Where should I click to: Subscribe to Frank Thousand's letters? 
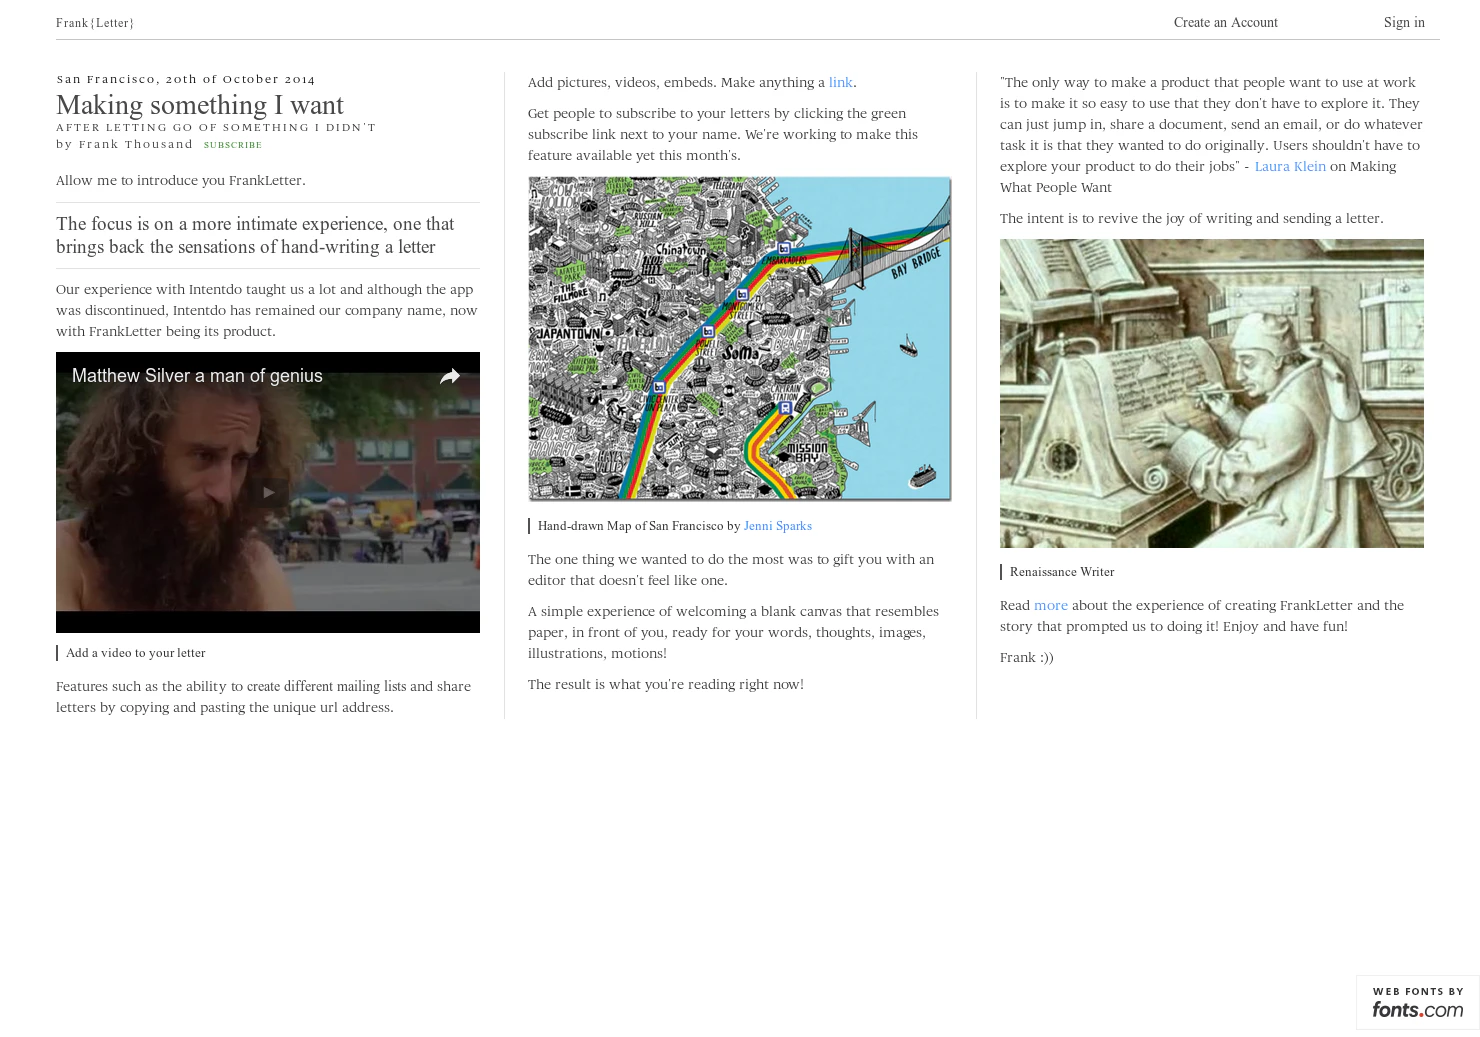click(x=233, y=145)
